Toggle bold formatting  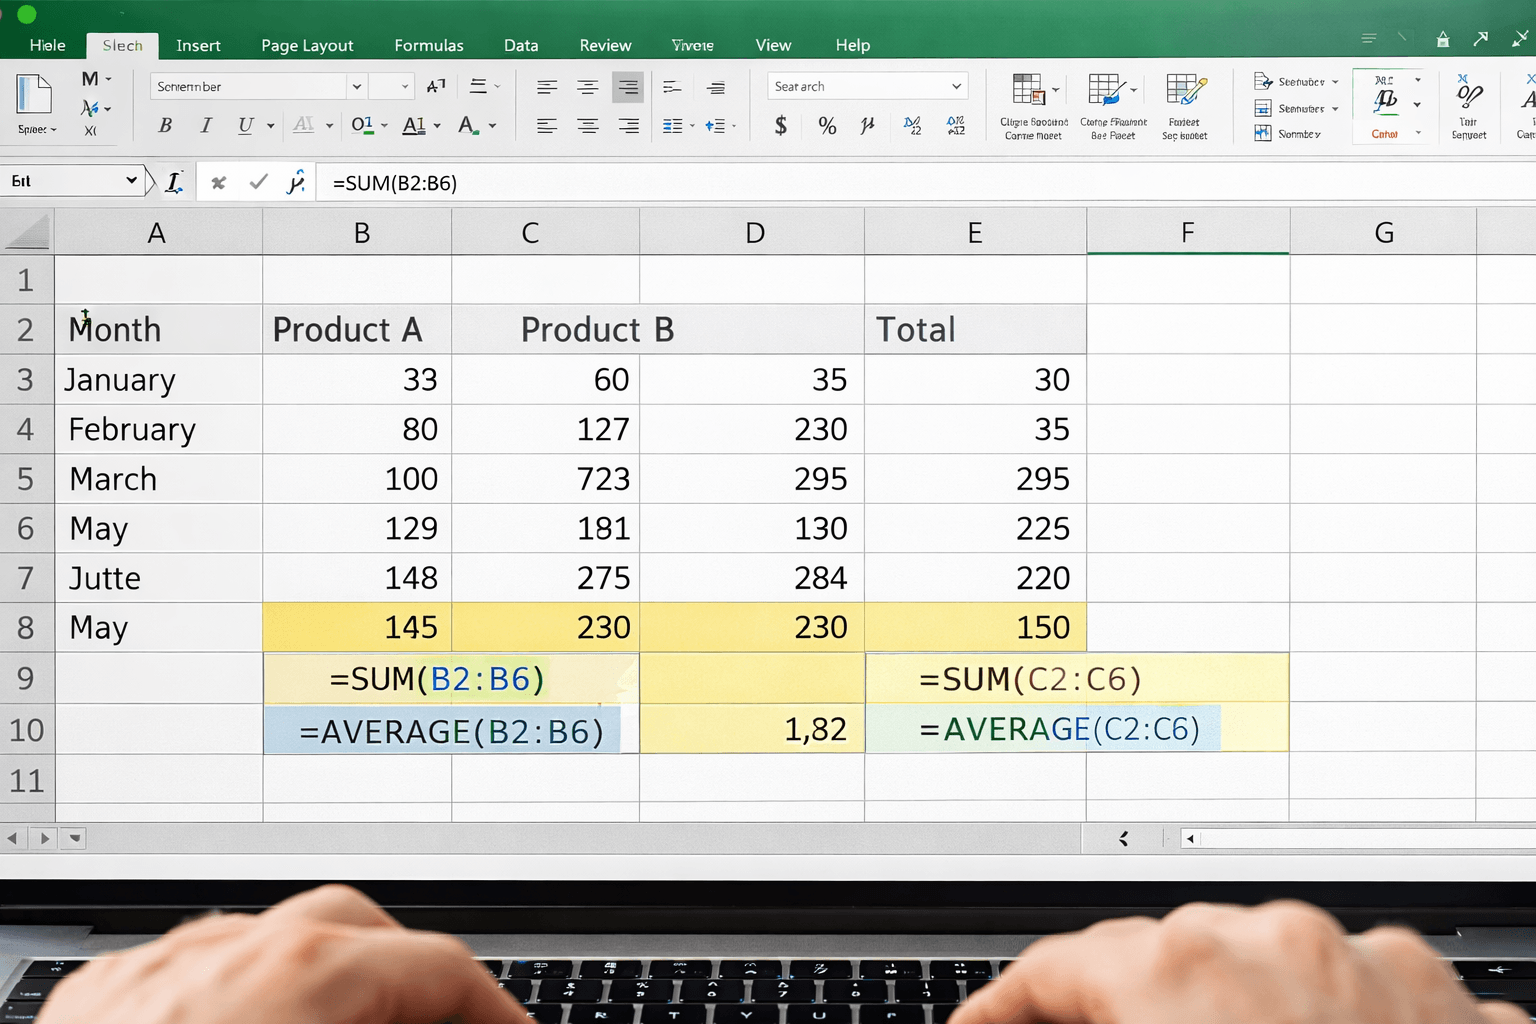coord(164,125)
